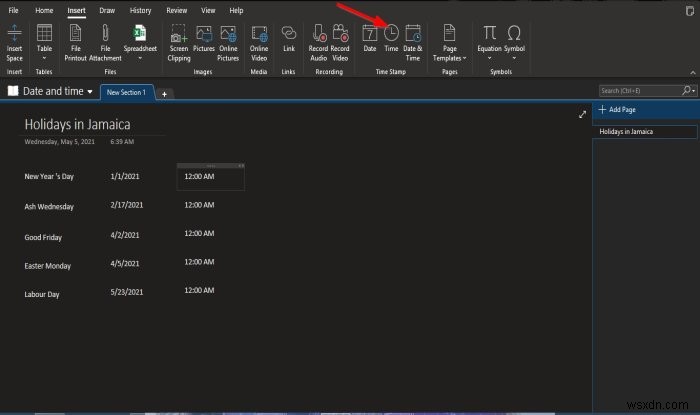Screen dimensions: 700x415
Task: Click the page date Wednesday, May 5, 2021
Action: click(59, 142)
